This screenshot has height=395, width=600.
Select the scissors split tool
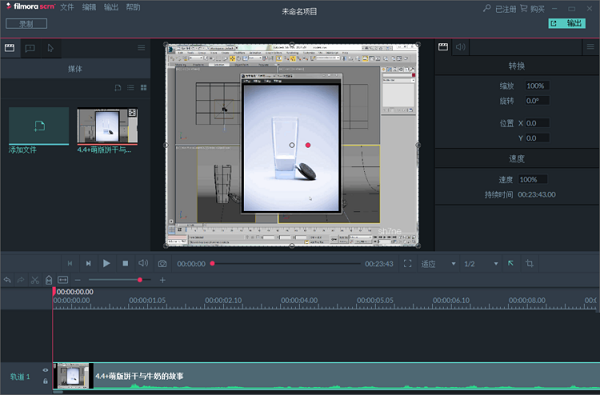[35, 280]
